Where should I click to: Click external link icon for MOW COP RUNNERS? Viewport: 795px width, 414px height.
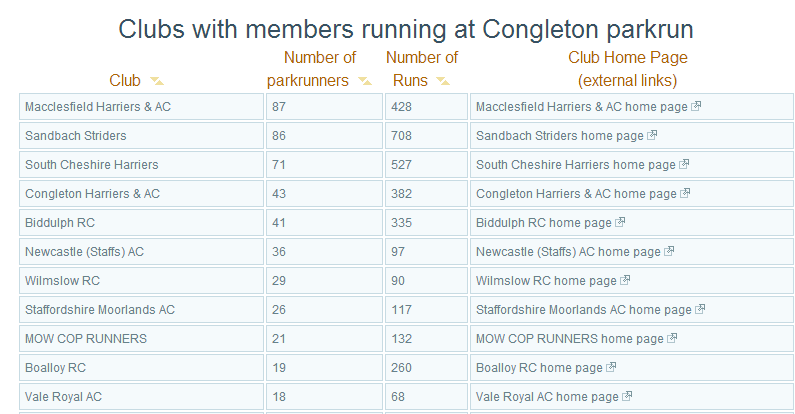pos(672,337)
